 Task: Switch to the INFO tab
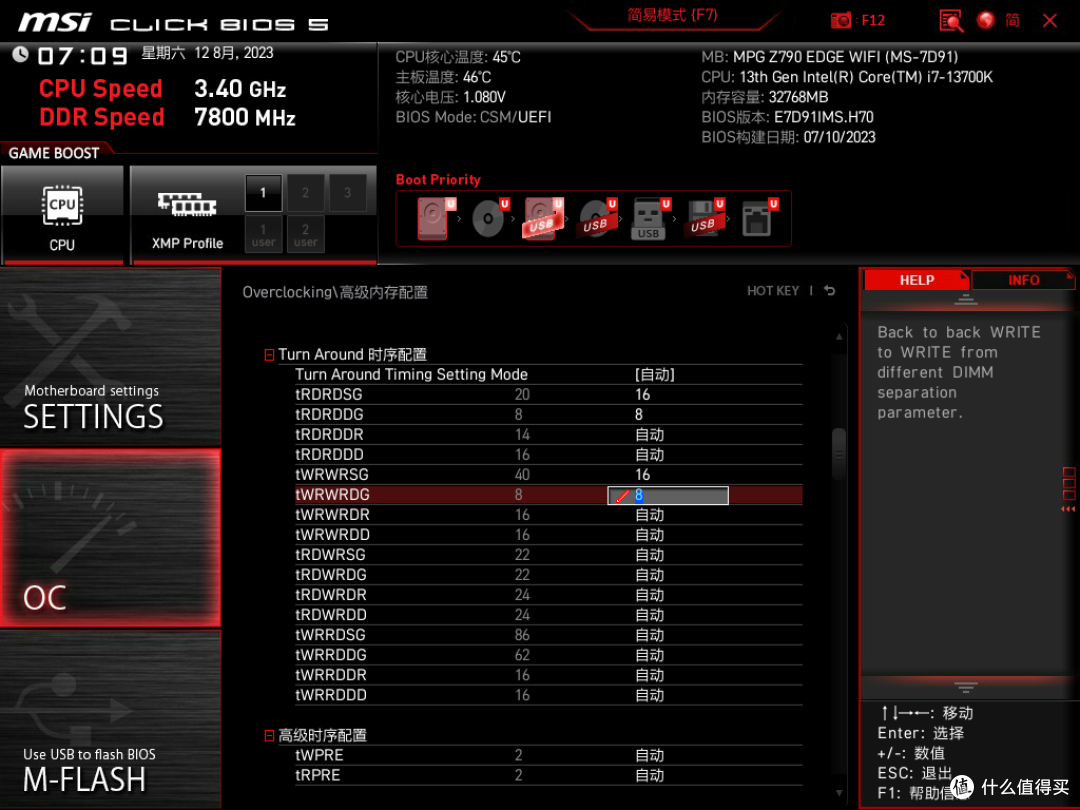pos(1024,280)
